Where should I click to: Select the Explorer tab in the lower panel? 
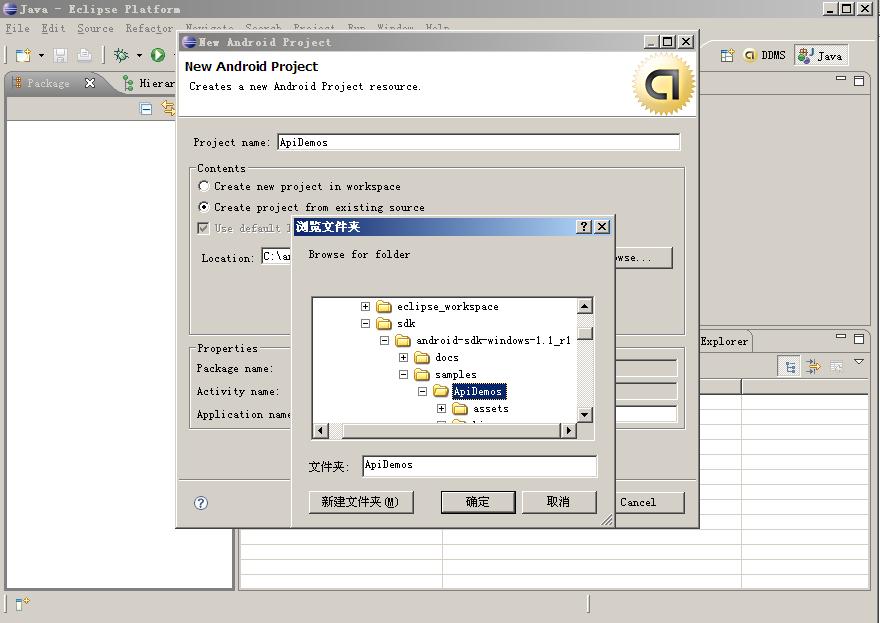[x=724, y=341]
